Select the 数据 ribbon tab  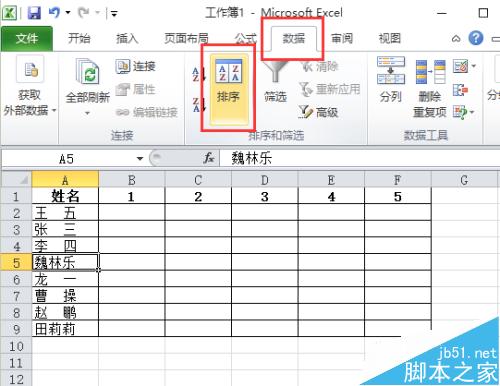(x=294, y=39)
